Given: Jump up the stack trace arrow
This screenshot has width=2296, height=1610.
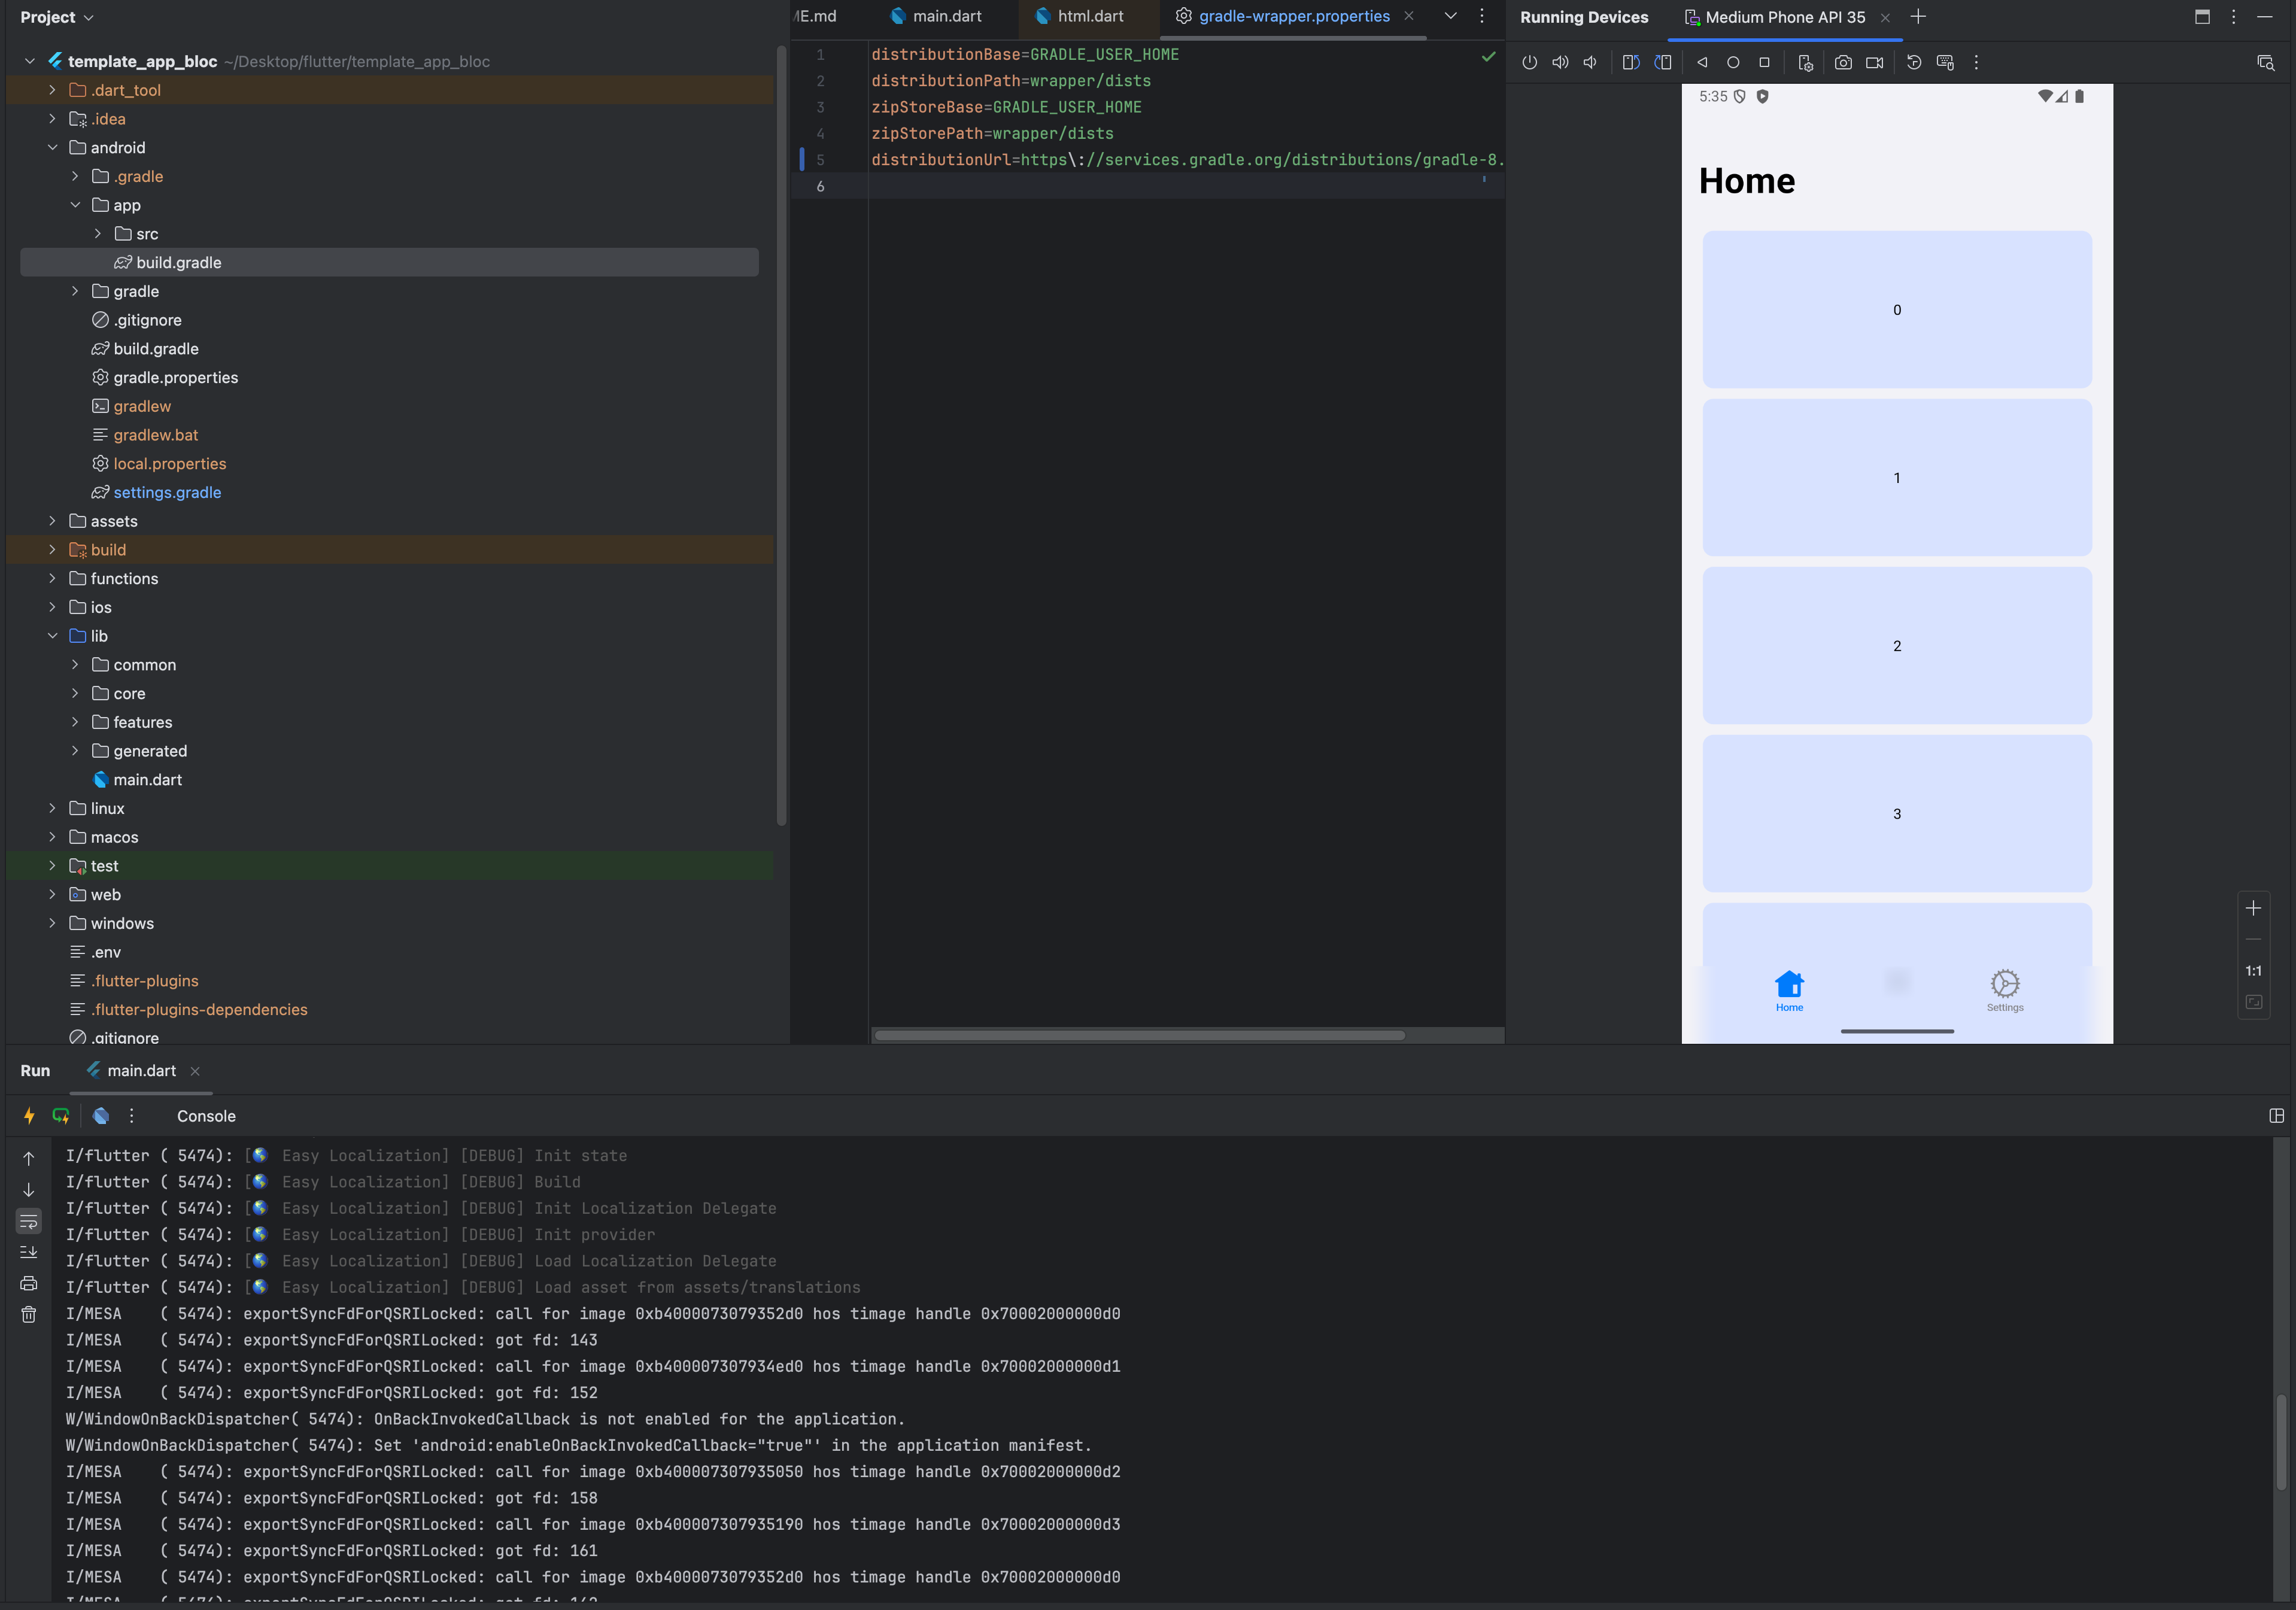Looking at the screenshot, I should pos(29,1158).
